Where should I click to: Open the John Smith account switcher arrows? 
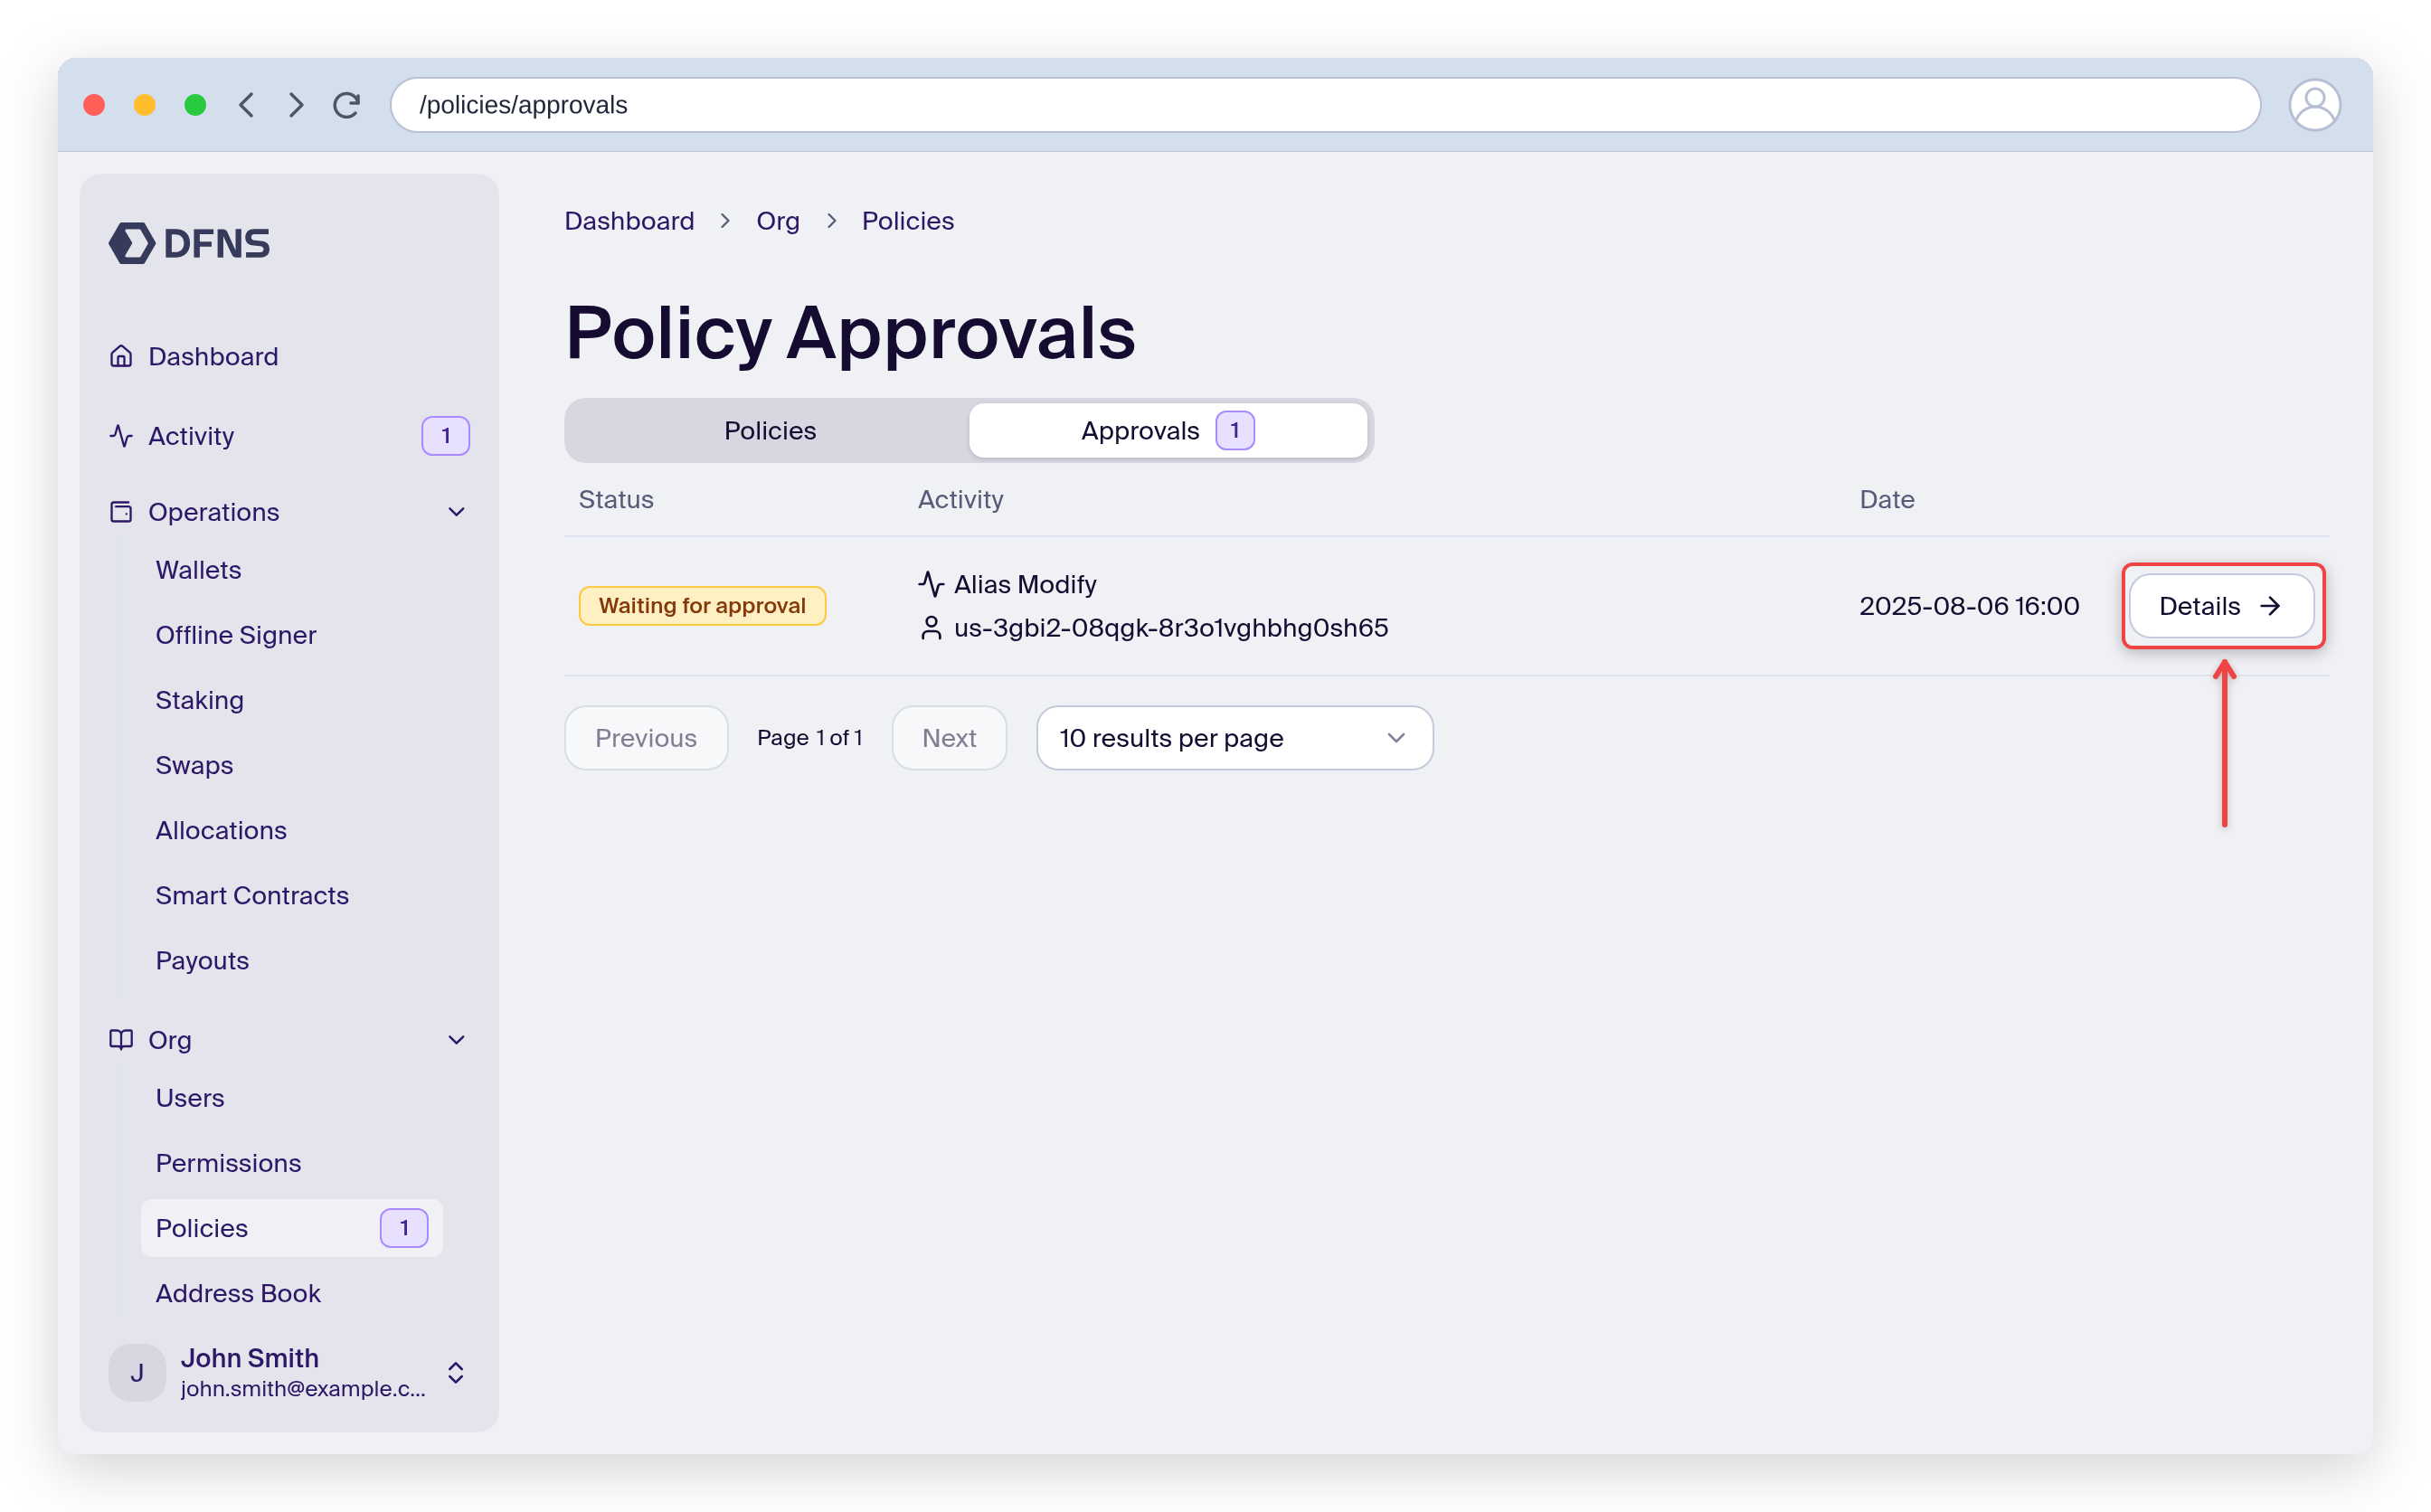[x=456, y=1373]
